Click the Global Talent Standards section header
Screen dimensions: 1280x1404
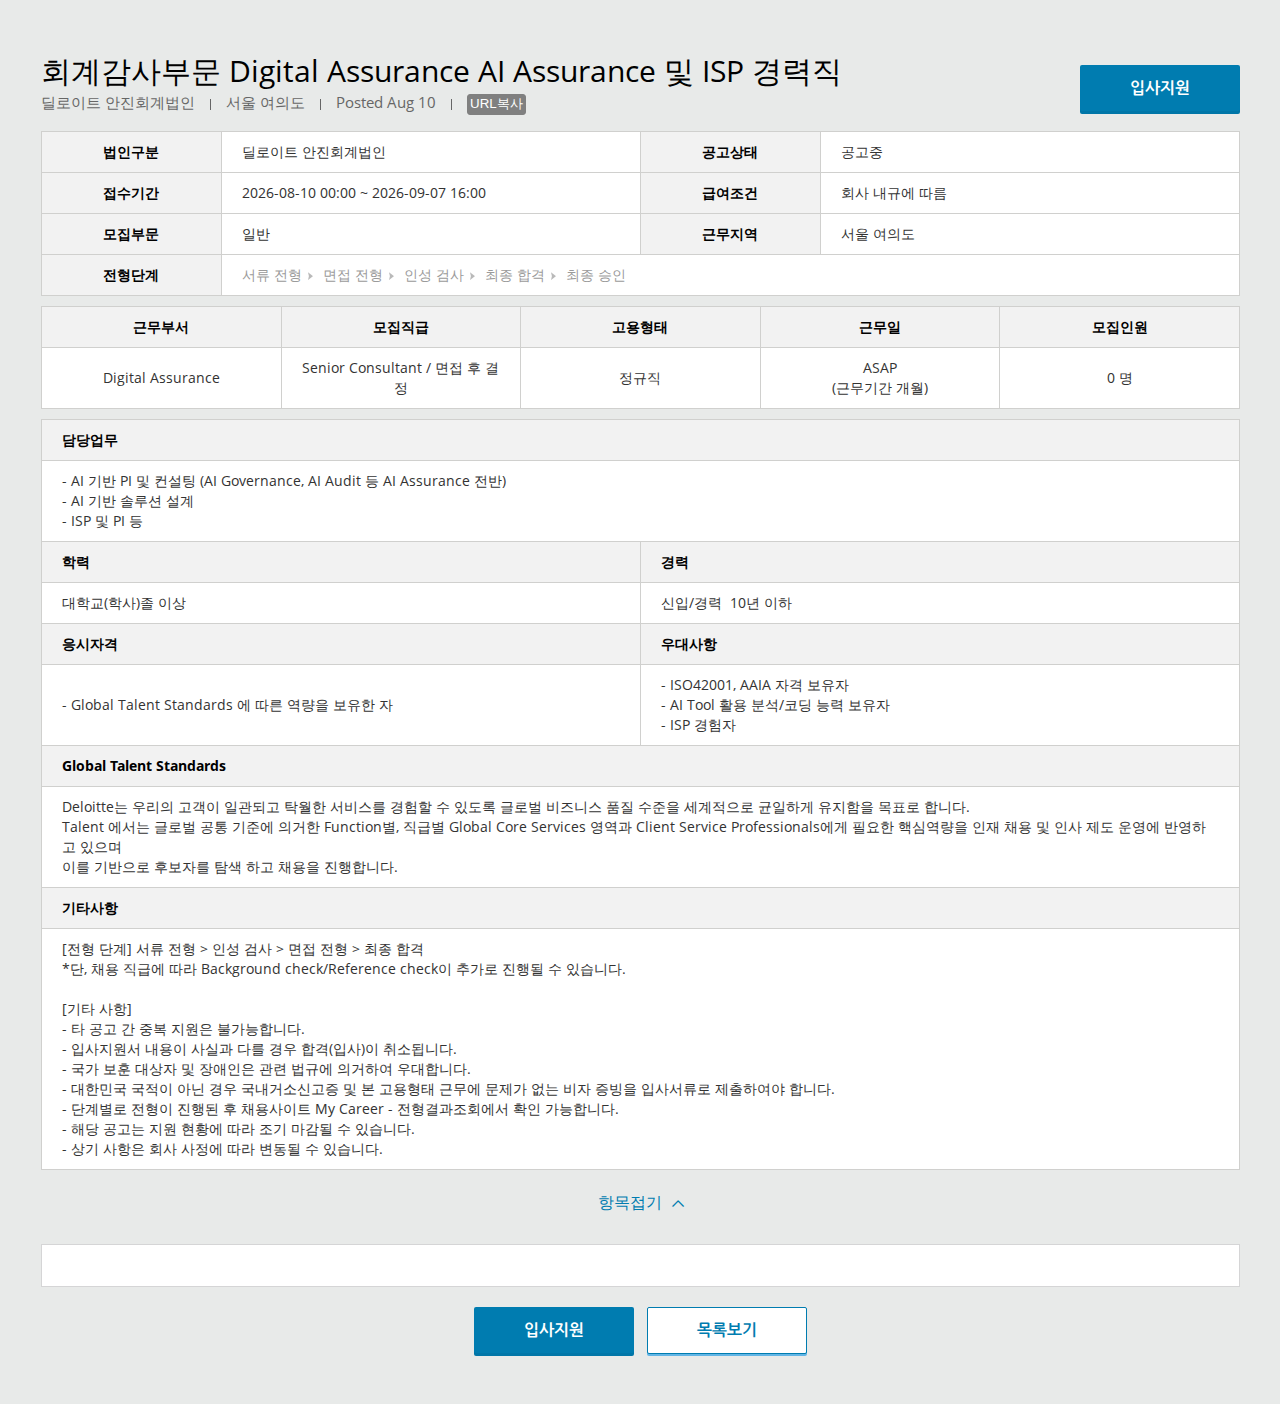tap(640, 766)
